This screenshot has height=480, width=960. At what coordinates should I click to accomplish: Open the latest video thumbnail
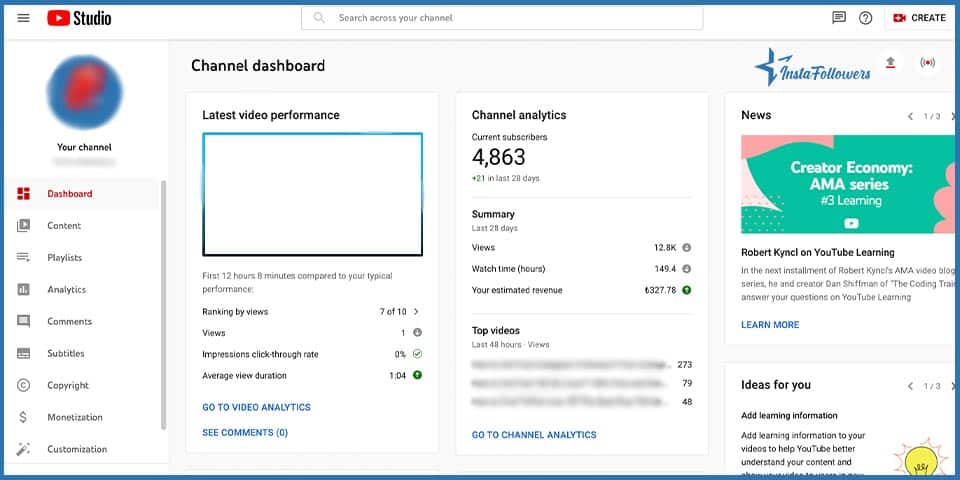312,194
